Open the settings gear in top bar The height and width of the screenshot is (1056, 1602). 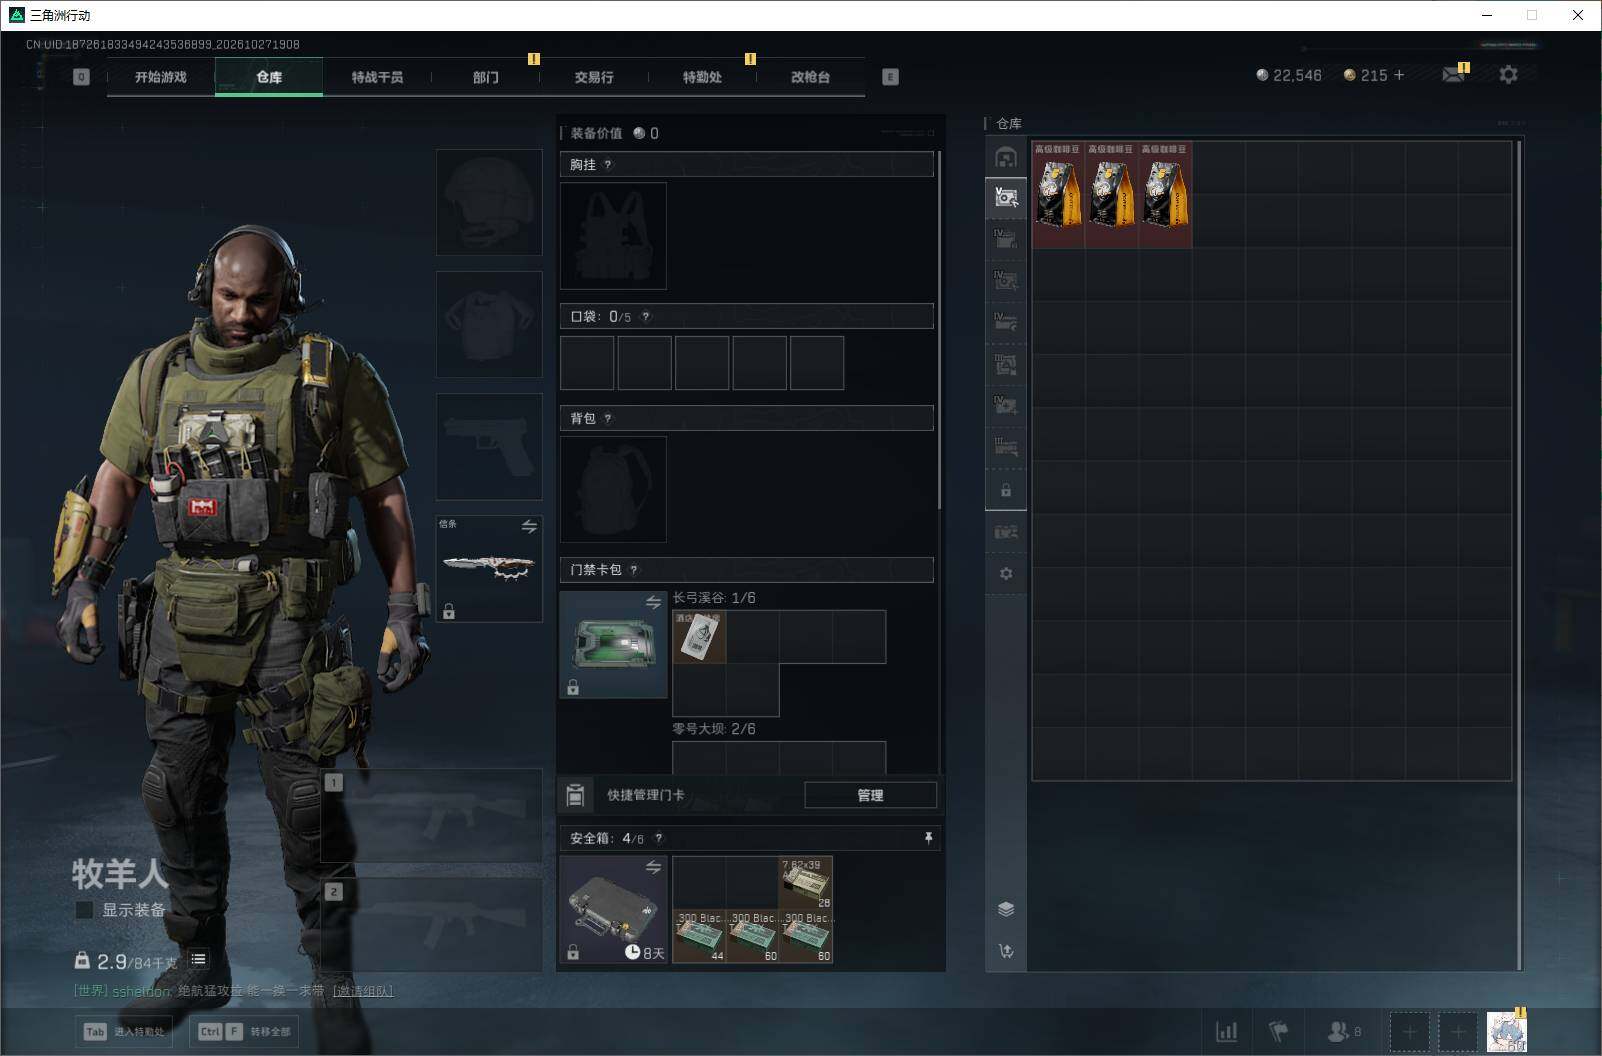(x=1508, y=75)
